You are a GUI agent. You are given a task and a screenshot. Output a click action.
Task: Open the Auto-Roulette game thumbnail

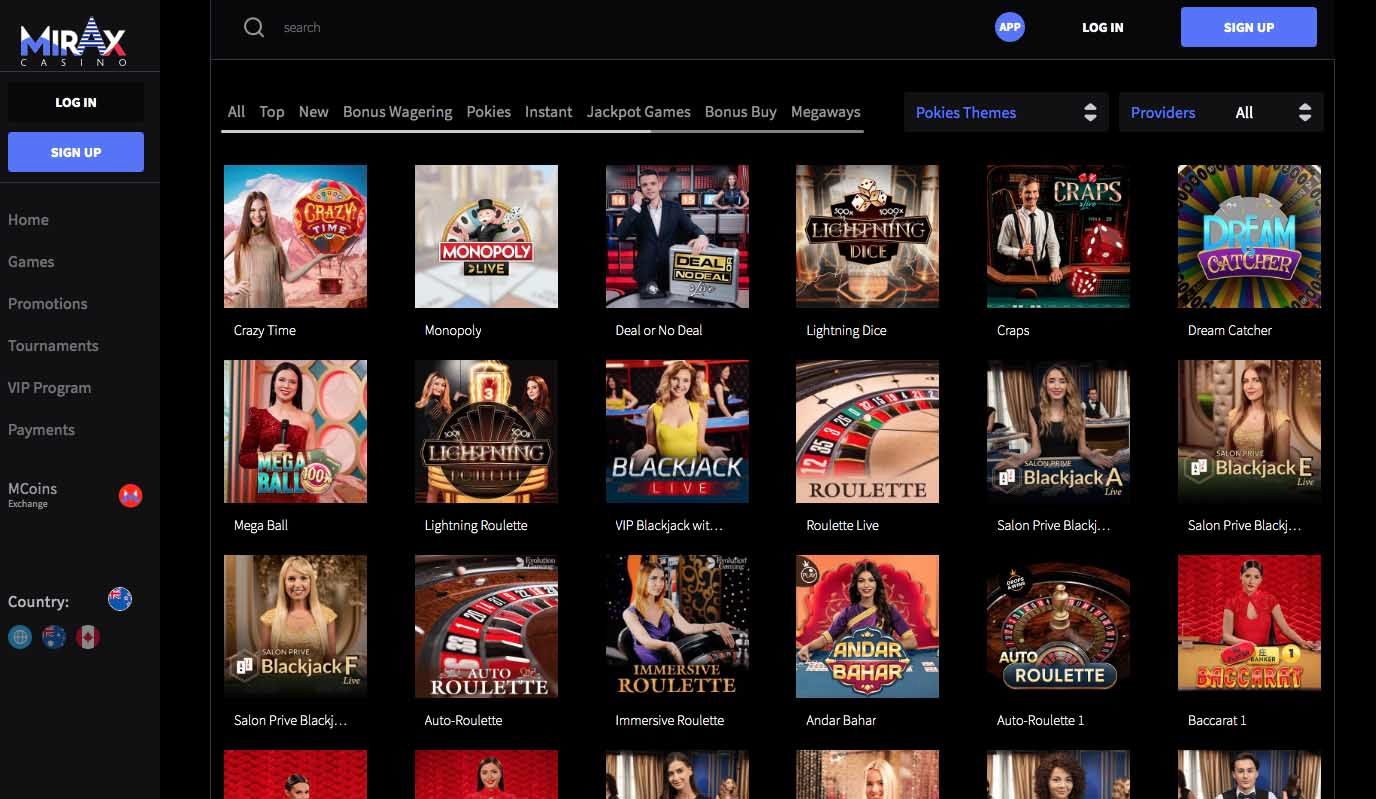(x=486, y=626)
